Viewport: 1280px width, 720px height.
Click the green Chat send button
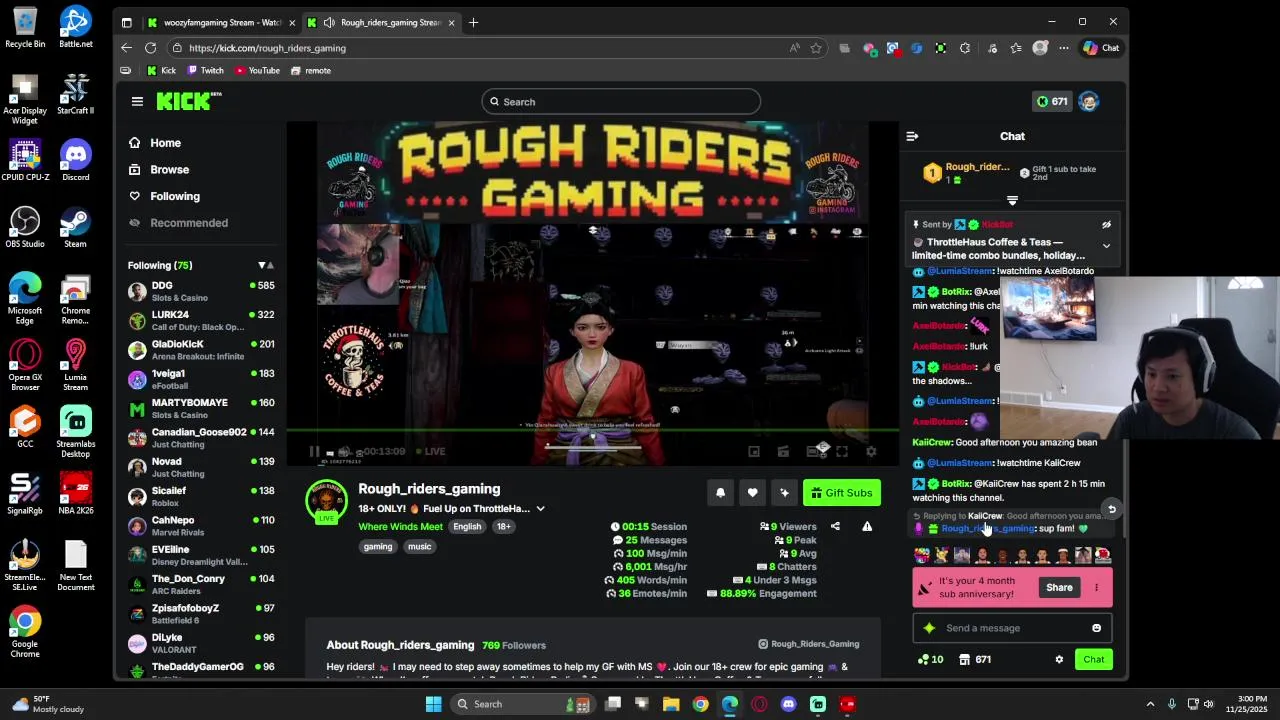pos(1094,659)
